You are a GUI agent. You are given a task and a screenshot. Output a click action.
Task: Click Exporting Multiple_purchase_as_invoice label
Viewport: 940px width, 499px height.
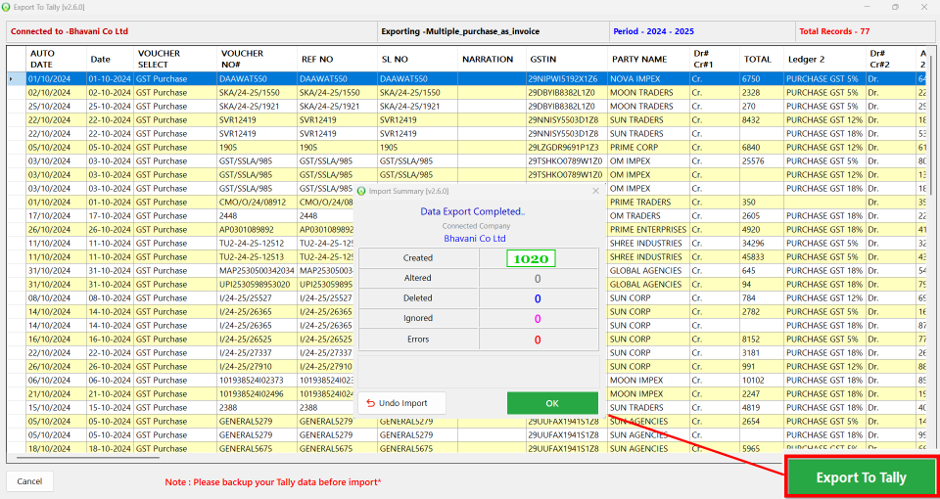click(462, 31)
